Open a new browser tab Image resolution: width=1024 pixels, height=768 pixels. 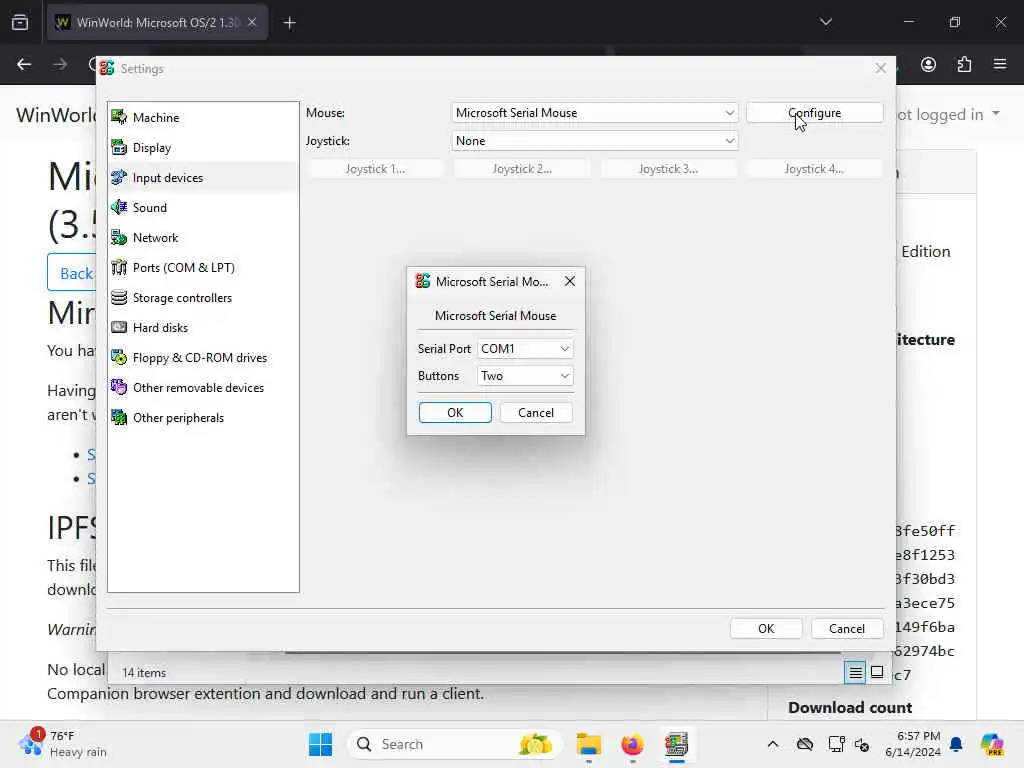pos(289,23)
